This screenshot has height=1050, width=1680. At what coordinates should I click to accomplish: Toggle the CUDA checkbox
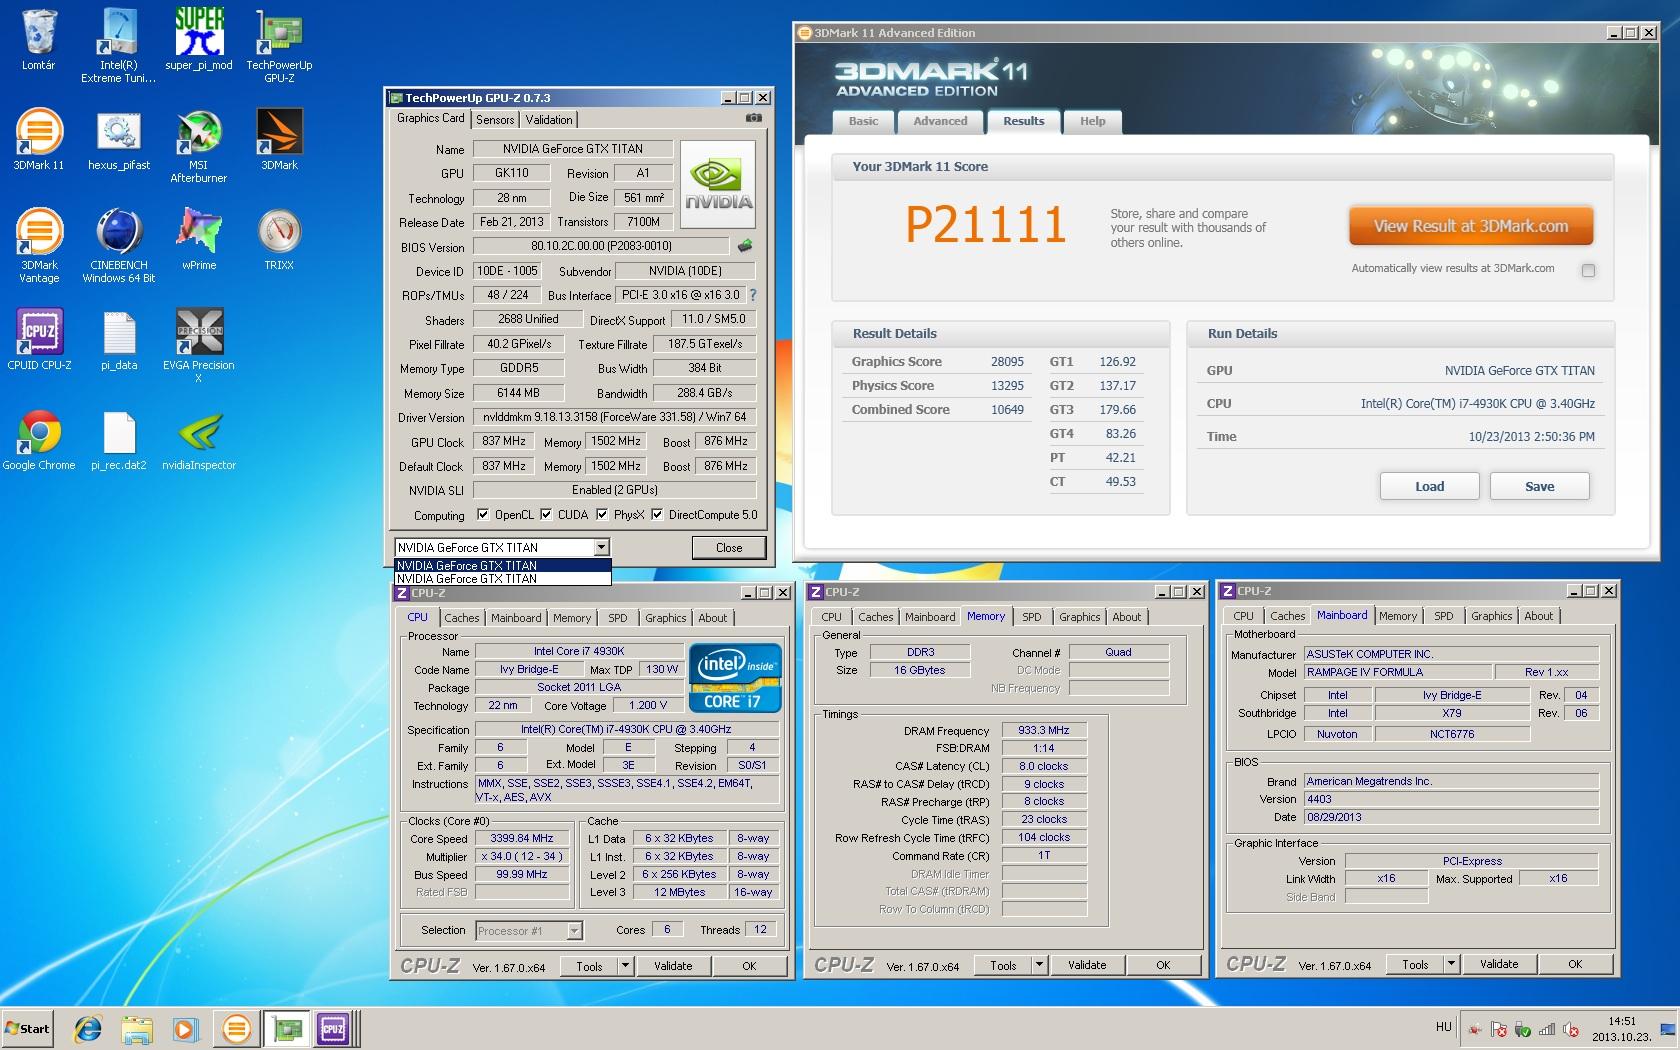click(x=546, y=515)
